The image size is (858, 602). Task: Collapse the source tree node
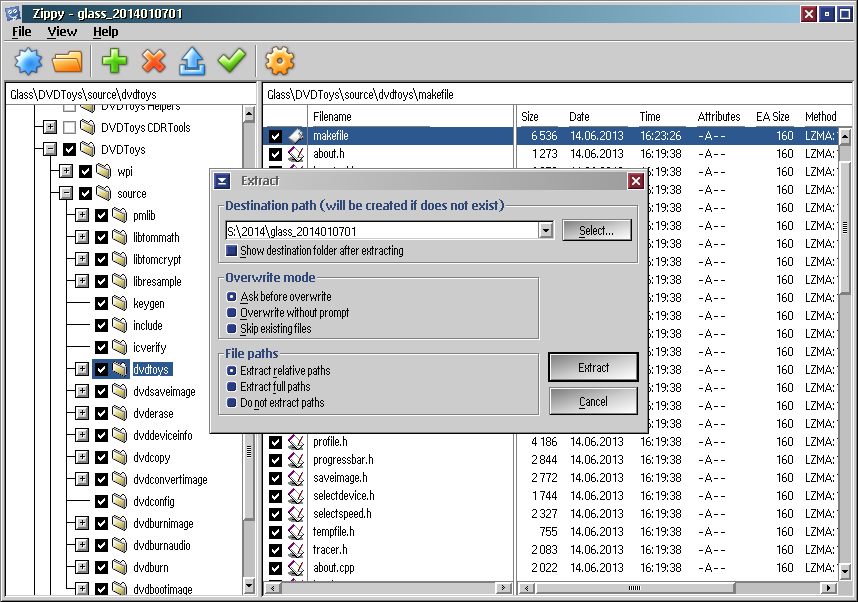tap(66, 194)
